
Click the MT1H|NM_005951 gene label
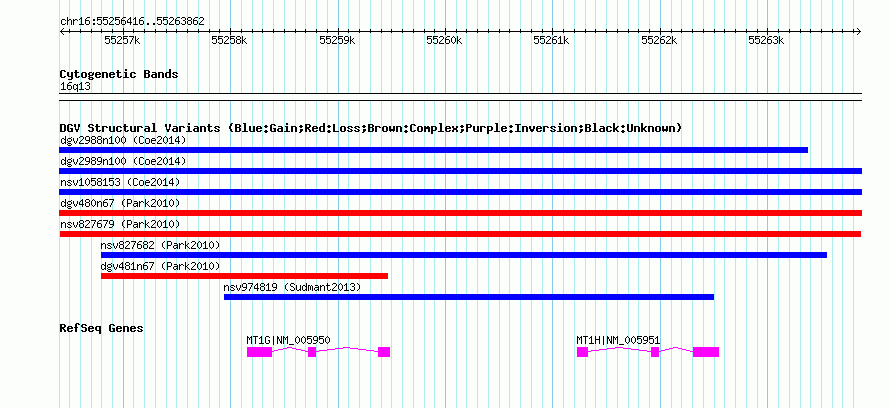[618, 340]
